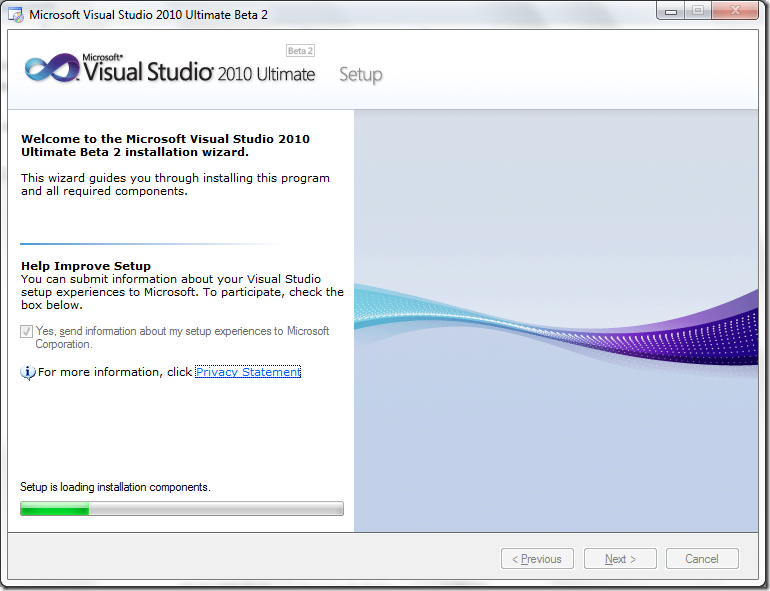Viewport: 770px width, 591px height.
Task: Click the welcome heading text
Action: pos(165,145)
